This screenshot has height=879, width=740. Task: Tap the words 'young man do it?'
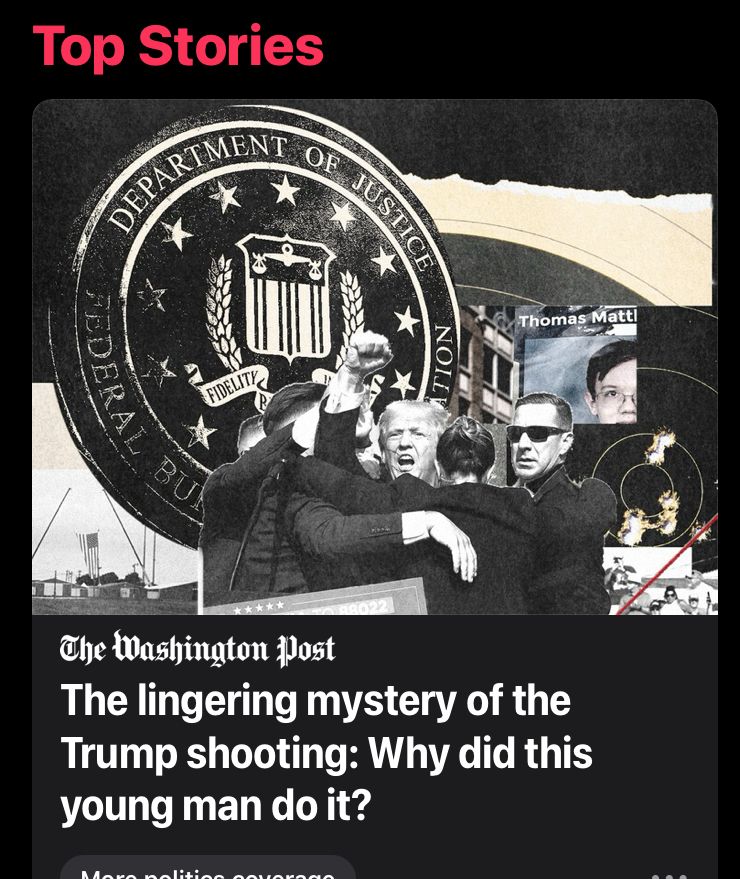click(216, 806)
